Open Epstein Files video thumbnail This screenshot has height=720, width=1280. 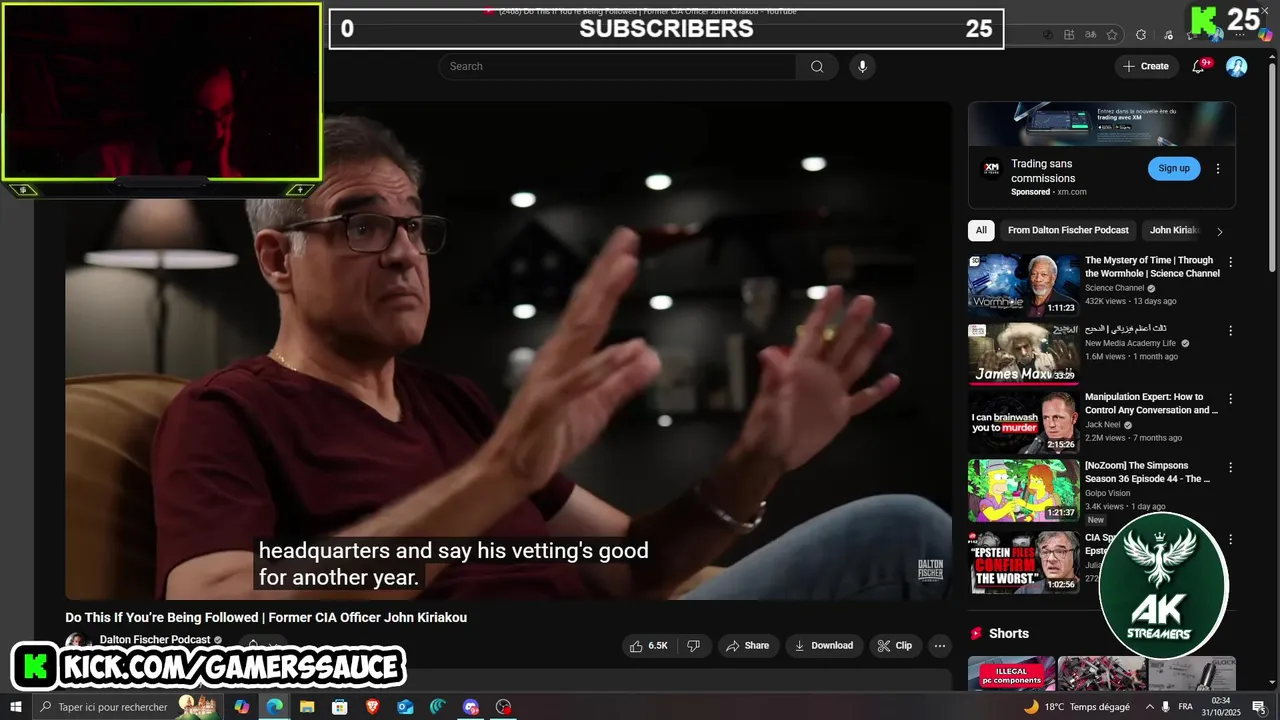coord(1023,562)
